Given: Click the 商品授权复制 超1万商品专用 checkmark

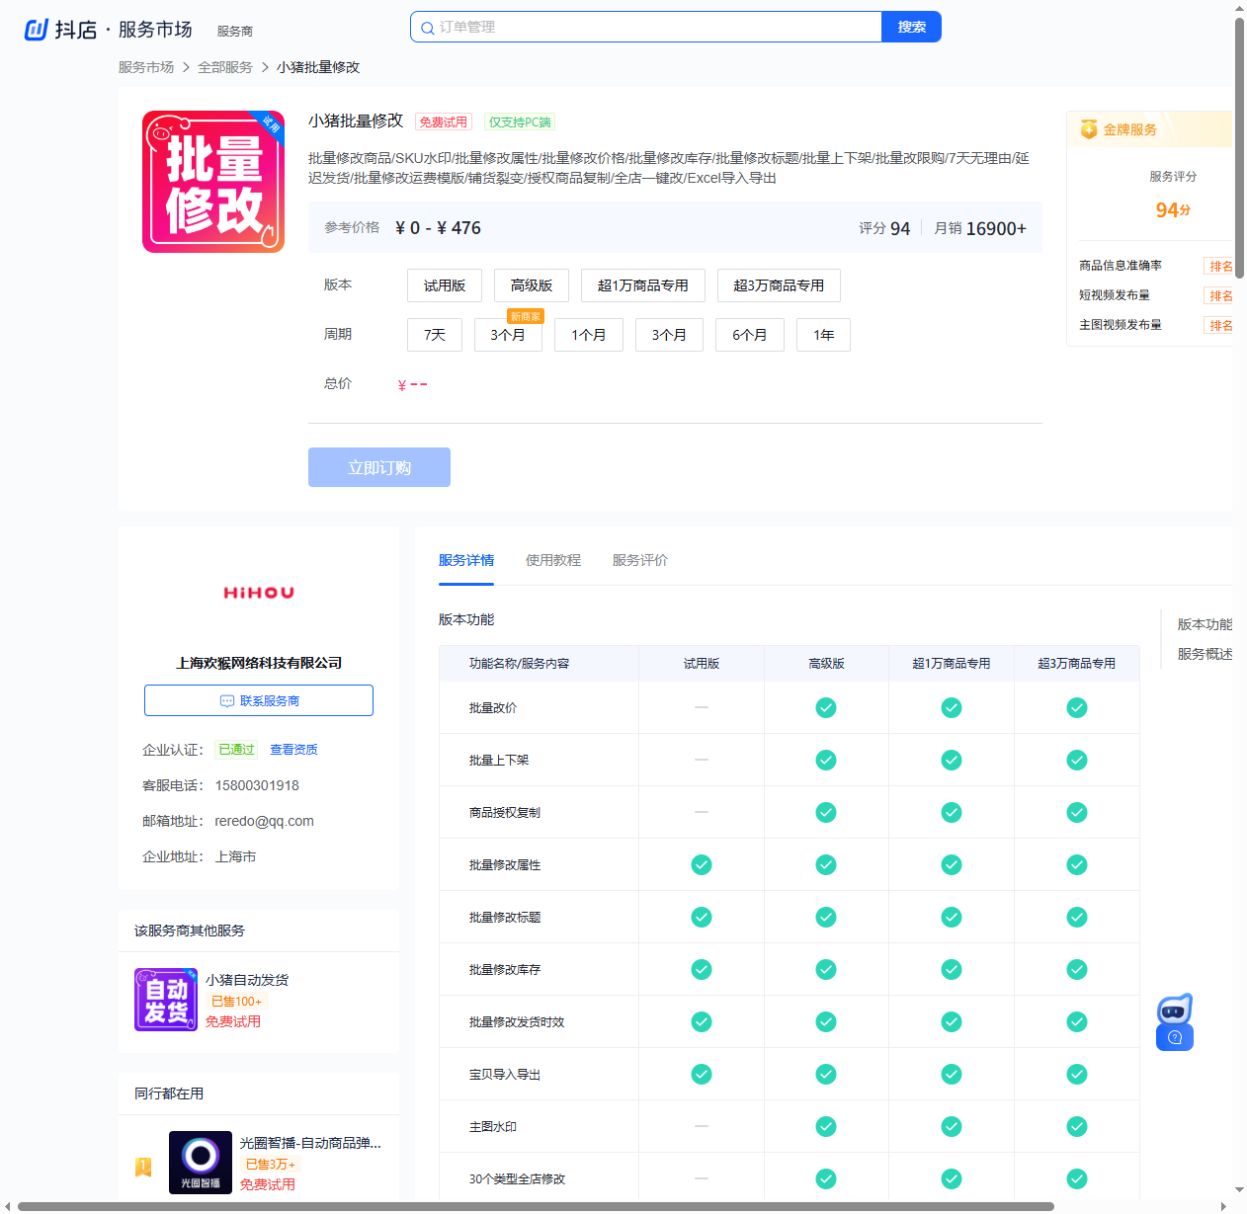Looking at the screenshot, I should point(952,813).
